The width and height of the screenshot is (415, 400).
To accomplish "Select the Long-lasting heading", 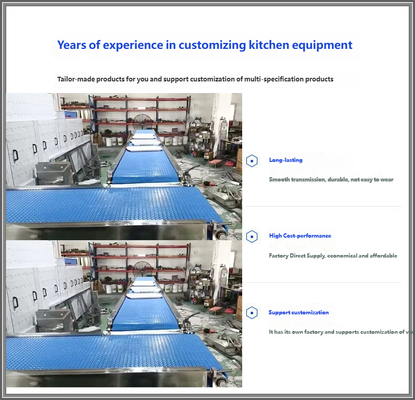I will pyautogui.click(x=286, y=160).
